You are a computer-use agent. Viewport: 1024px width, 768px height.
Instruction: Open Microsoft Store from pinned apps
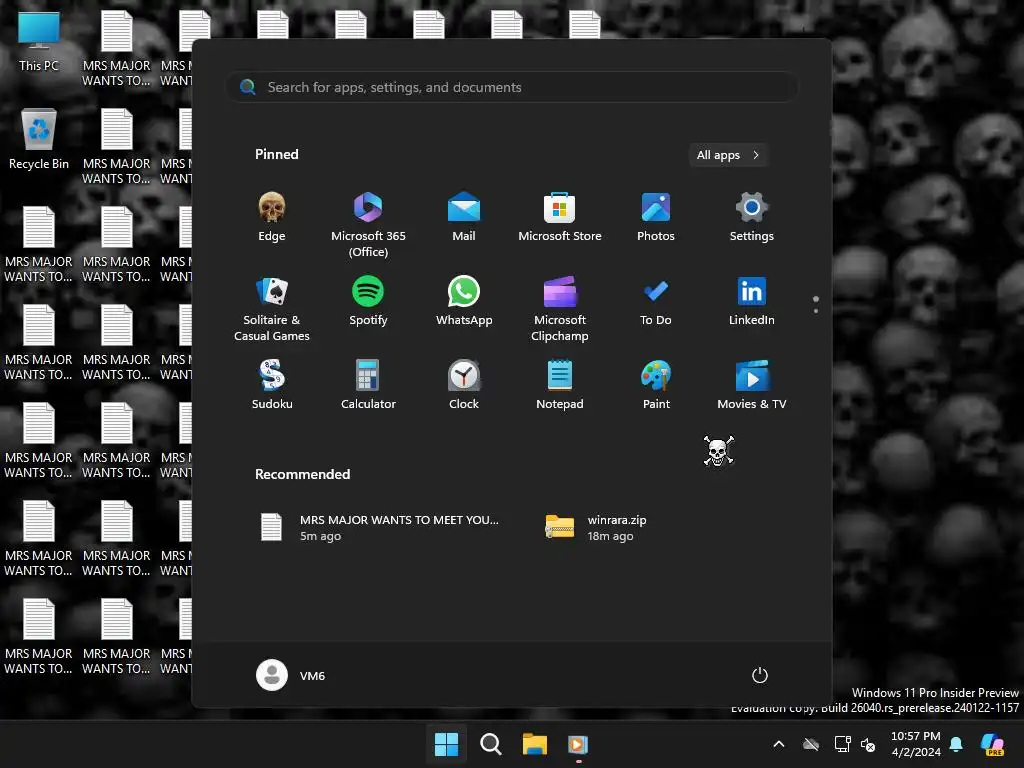560,217
